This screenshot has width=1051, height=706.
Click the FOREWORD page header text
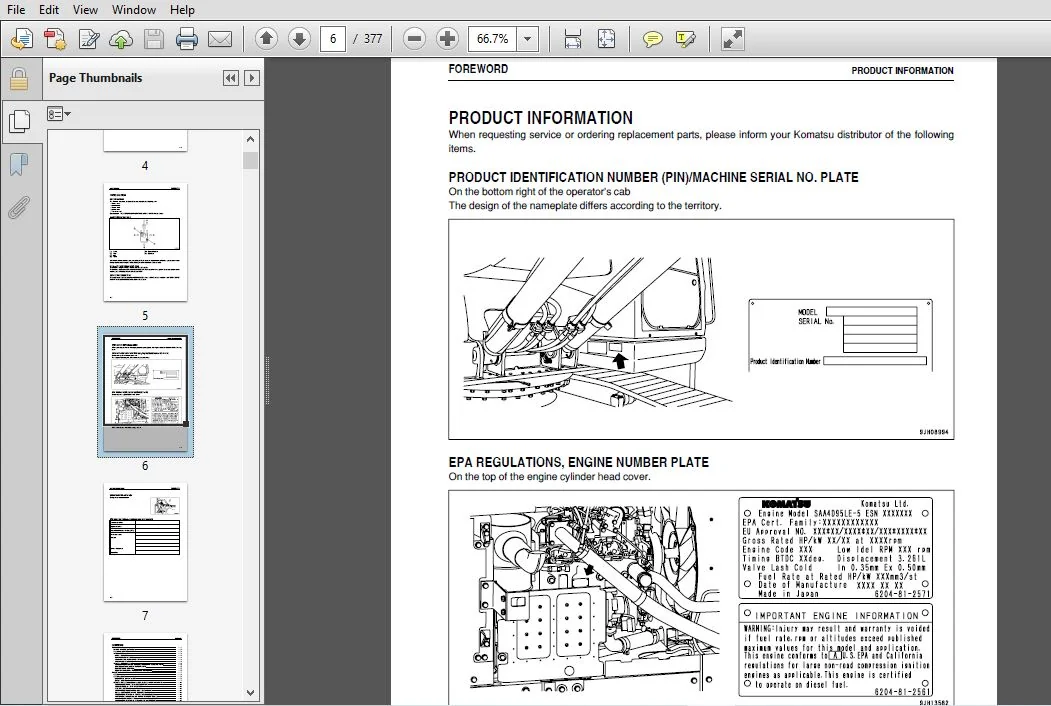coord(478,69)
